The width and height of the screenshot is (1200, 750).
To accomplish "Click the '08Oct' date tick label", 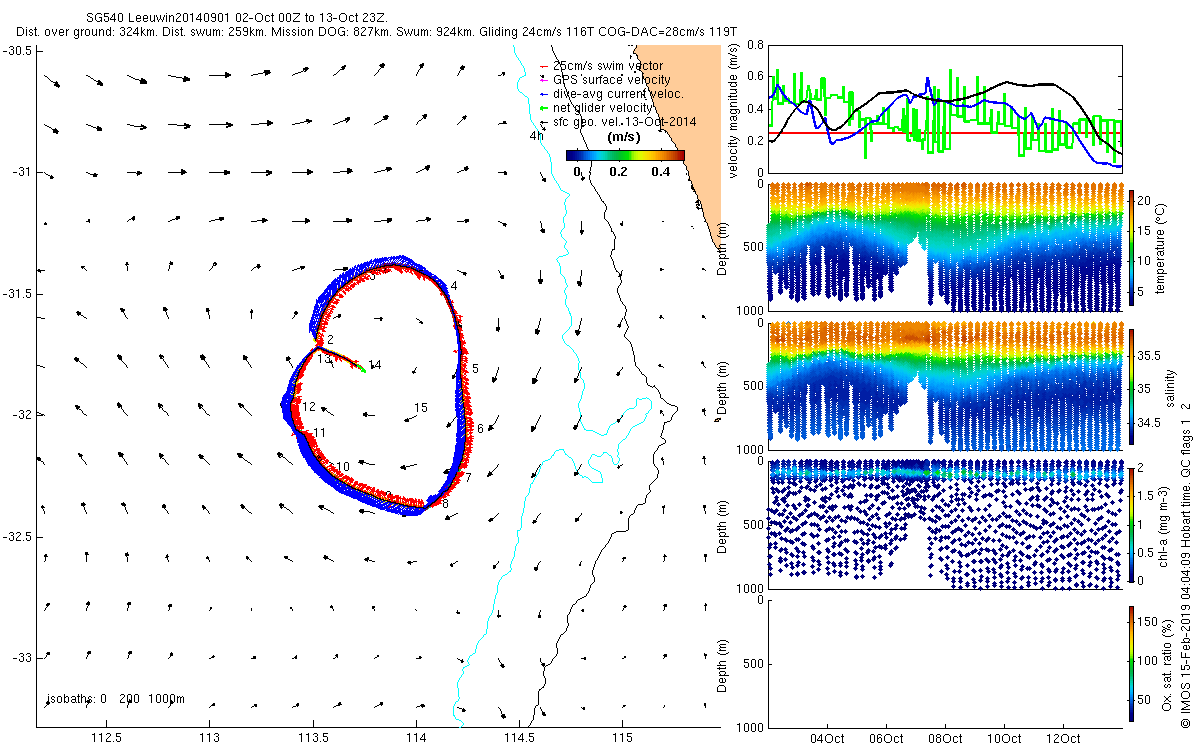I will (x=945, y=739).
